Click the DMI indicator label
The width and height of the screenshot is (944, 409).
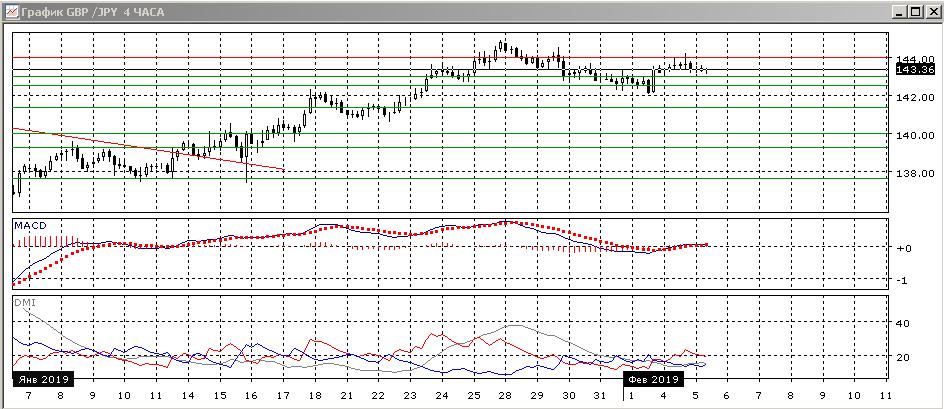[25, 302]
